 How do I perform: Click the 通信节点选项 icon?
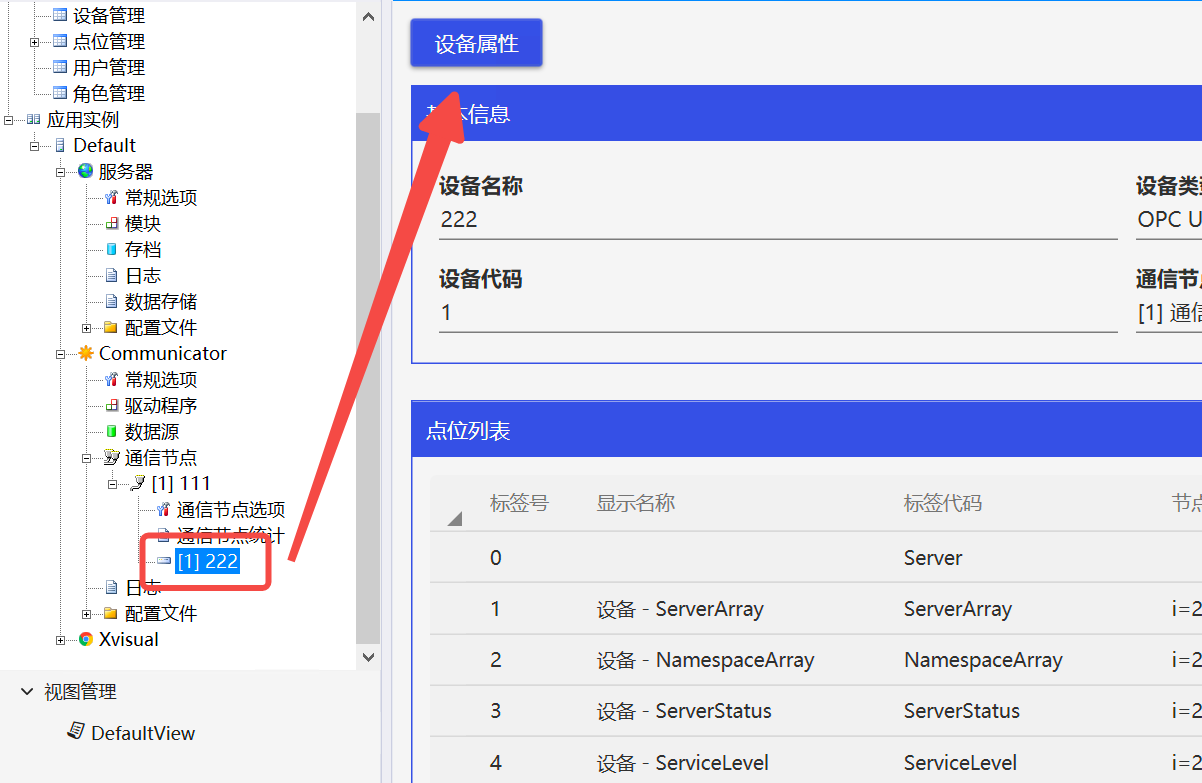pyautogui.click(x=164, y=509)
